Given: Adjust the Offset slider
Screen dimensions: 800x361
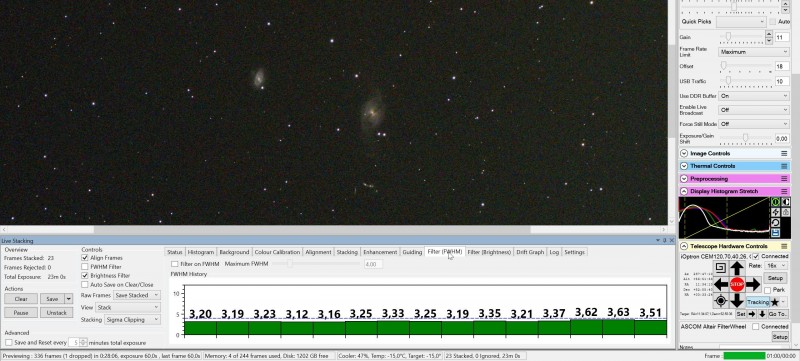Looking at the screenshot, I should tap(723, 66).
